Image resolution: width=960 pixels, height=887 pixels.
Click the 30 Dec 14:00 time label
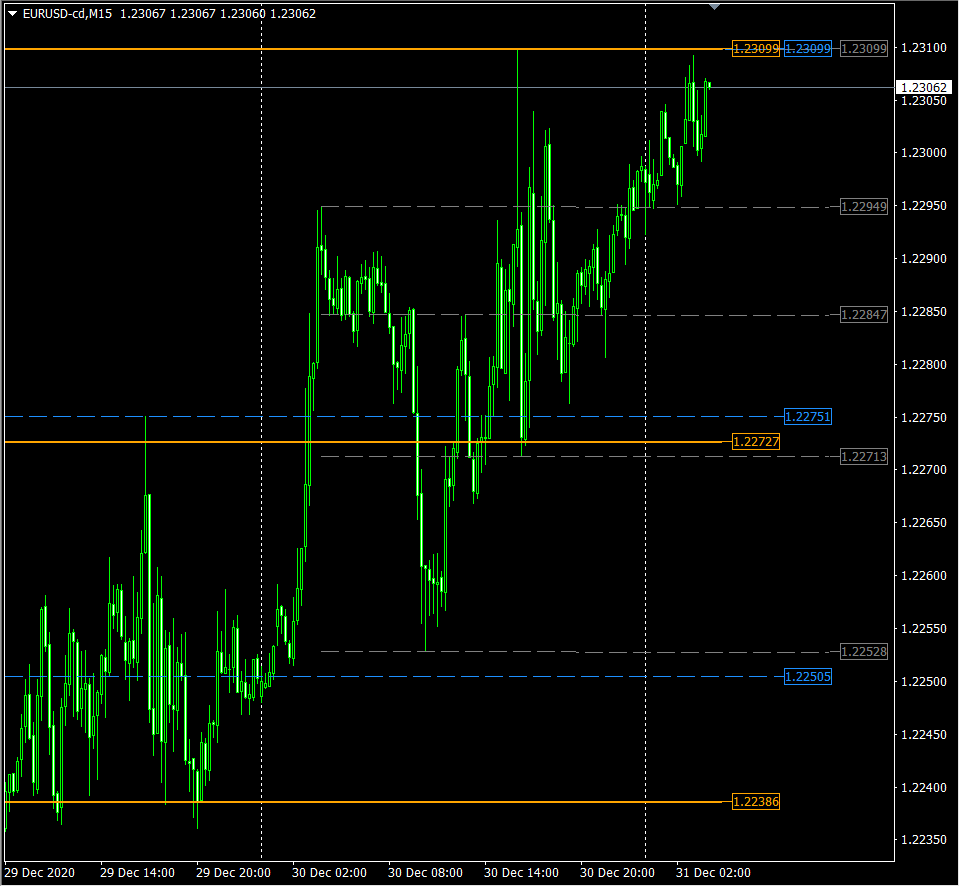(x=522, y=874)
